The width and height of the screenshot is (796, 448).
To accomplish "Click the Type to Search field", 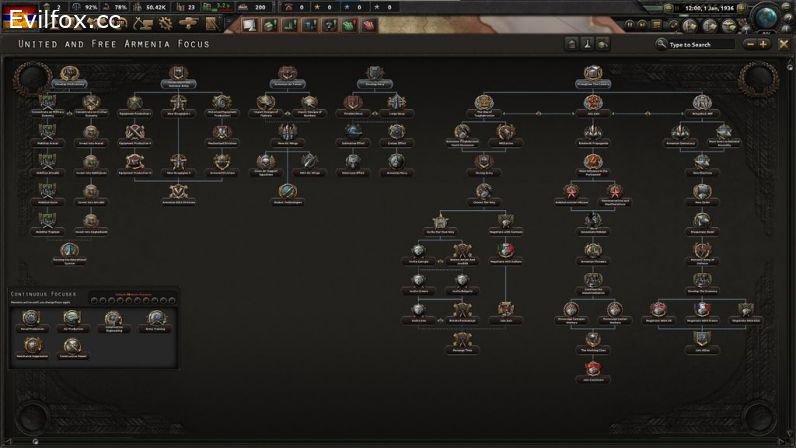I will [x=698, y=44].
